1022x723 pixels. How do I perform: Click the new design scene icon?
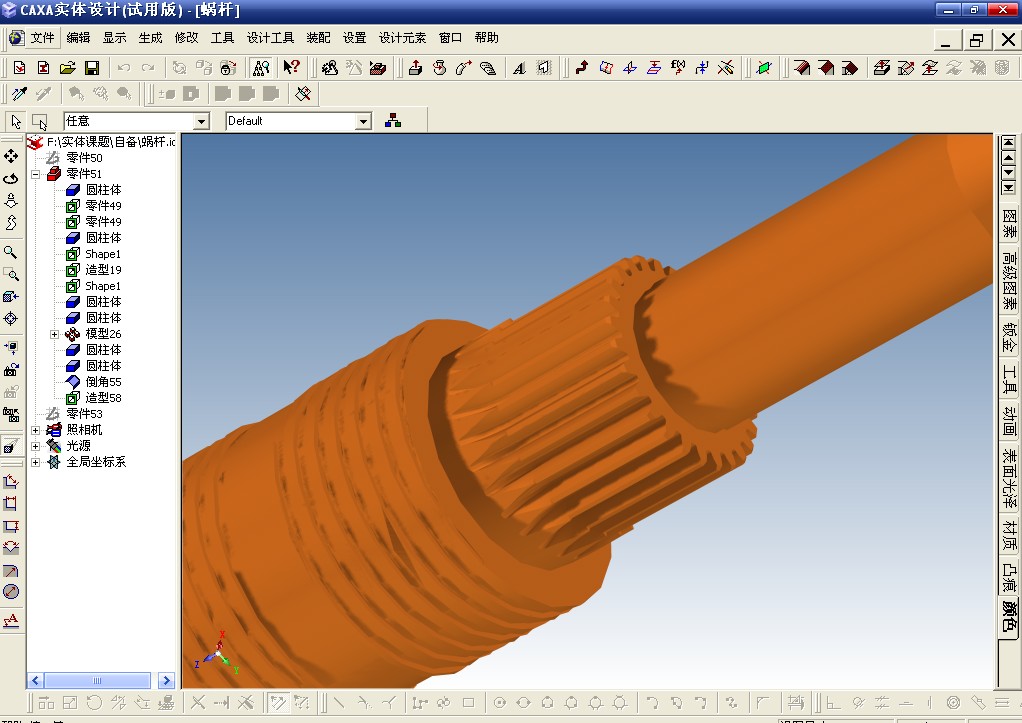pyautogui.click(x=20, y=67)
